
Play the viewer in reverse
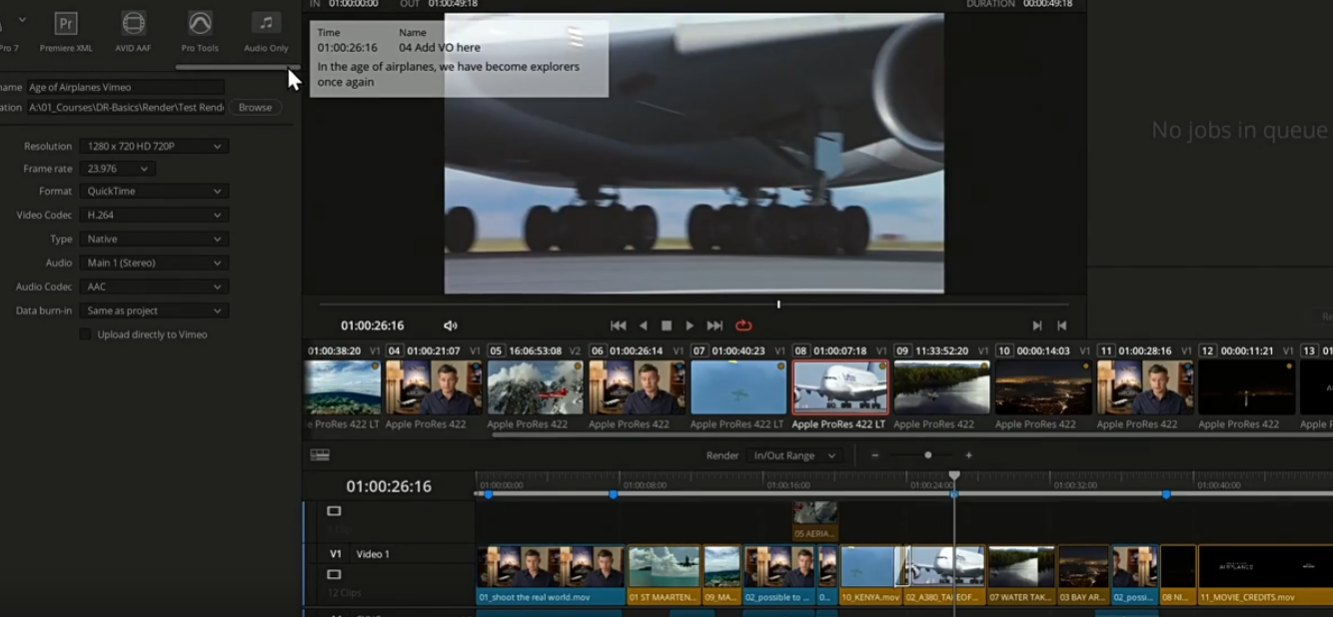click(643, 326)
